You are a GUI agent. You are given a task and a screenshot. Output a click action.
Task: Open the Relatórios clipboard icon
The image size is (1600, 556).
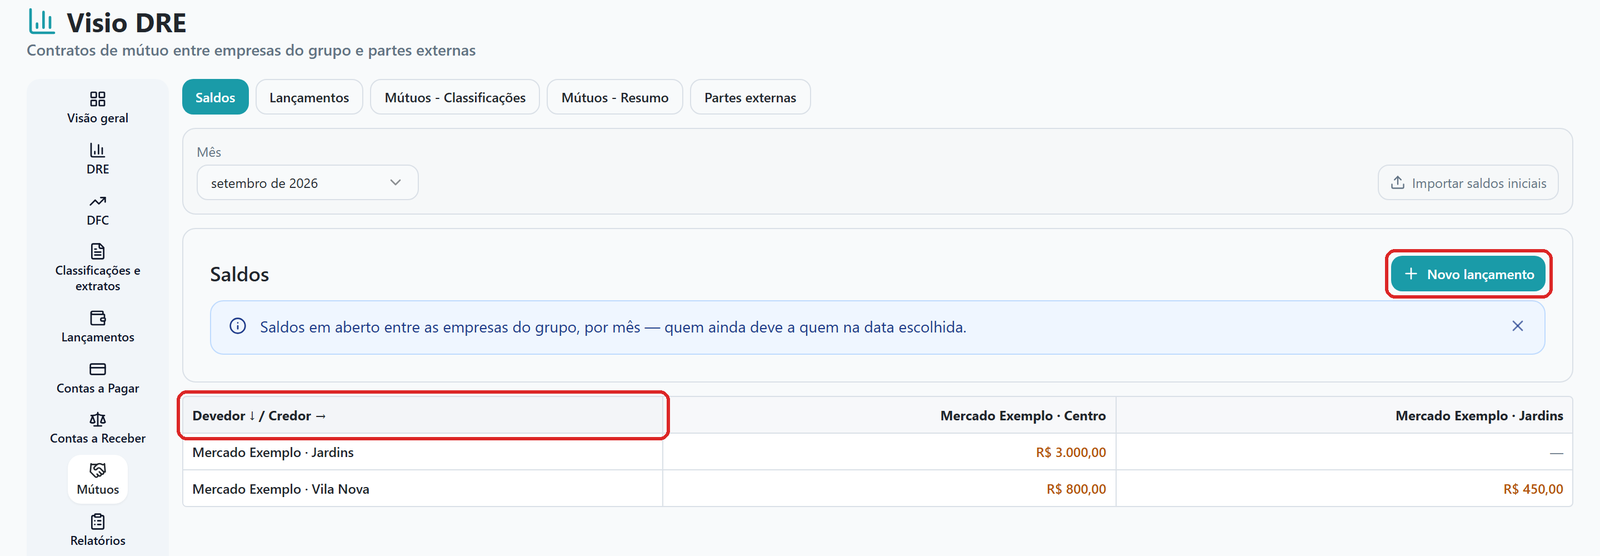point(98,521)
